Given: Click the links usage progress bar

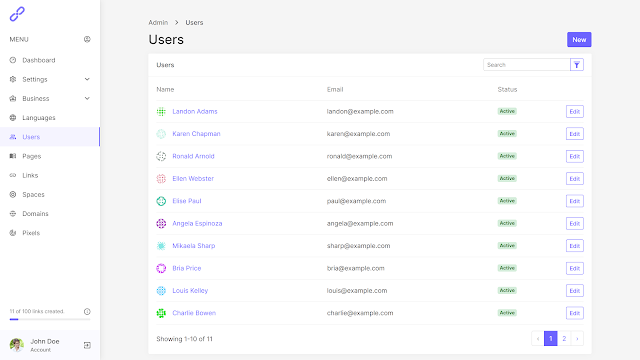Looking at the screenshot, I should tap(50, 319).
